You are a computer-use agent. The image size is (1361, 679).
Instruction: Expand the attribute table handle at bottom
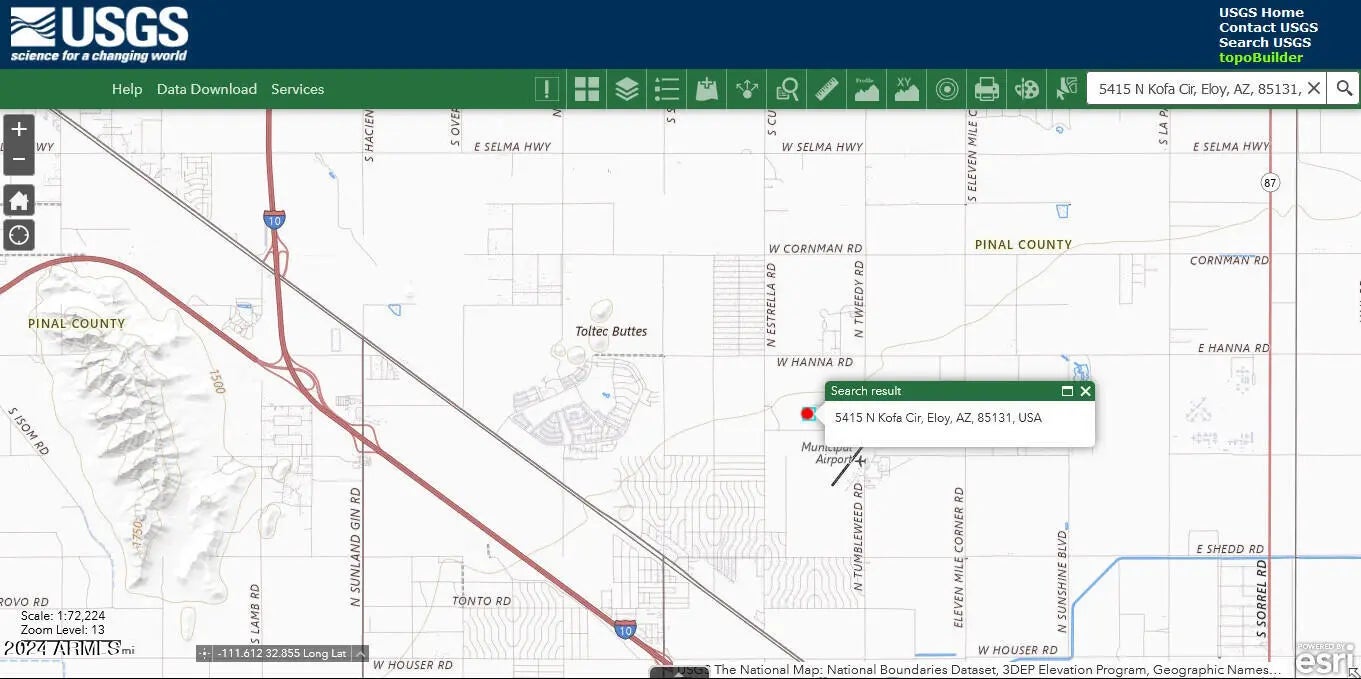tap(679, 672)
